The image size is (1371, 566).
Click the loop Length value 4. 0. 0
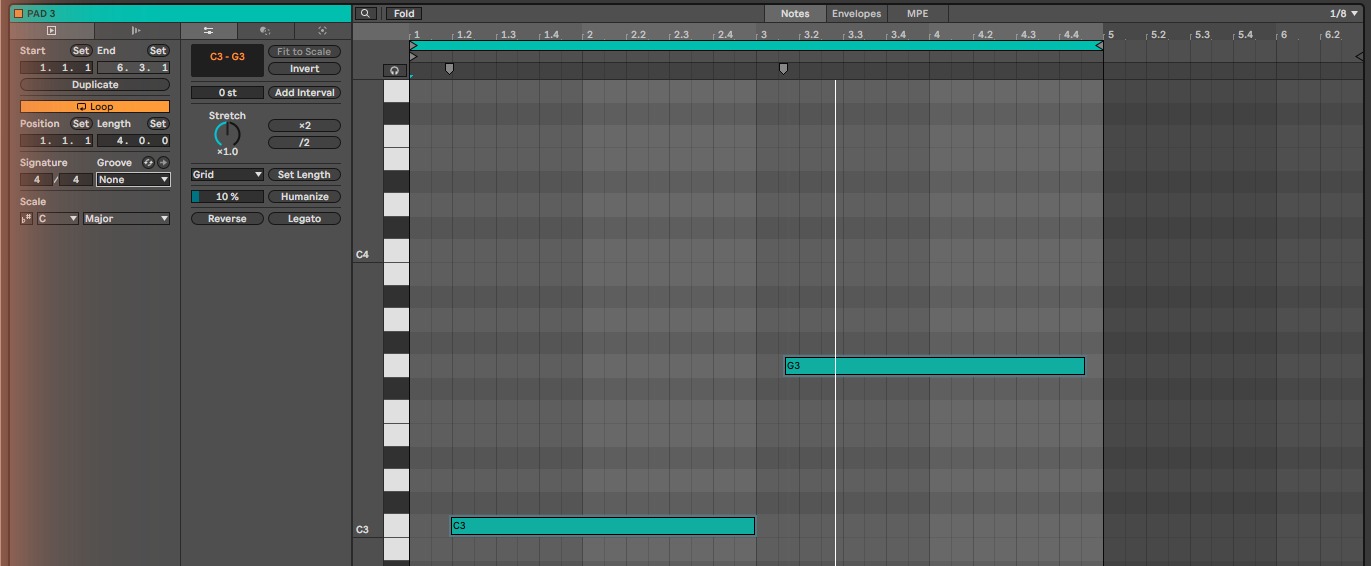133,141
